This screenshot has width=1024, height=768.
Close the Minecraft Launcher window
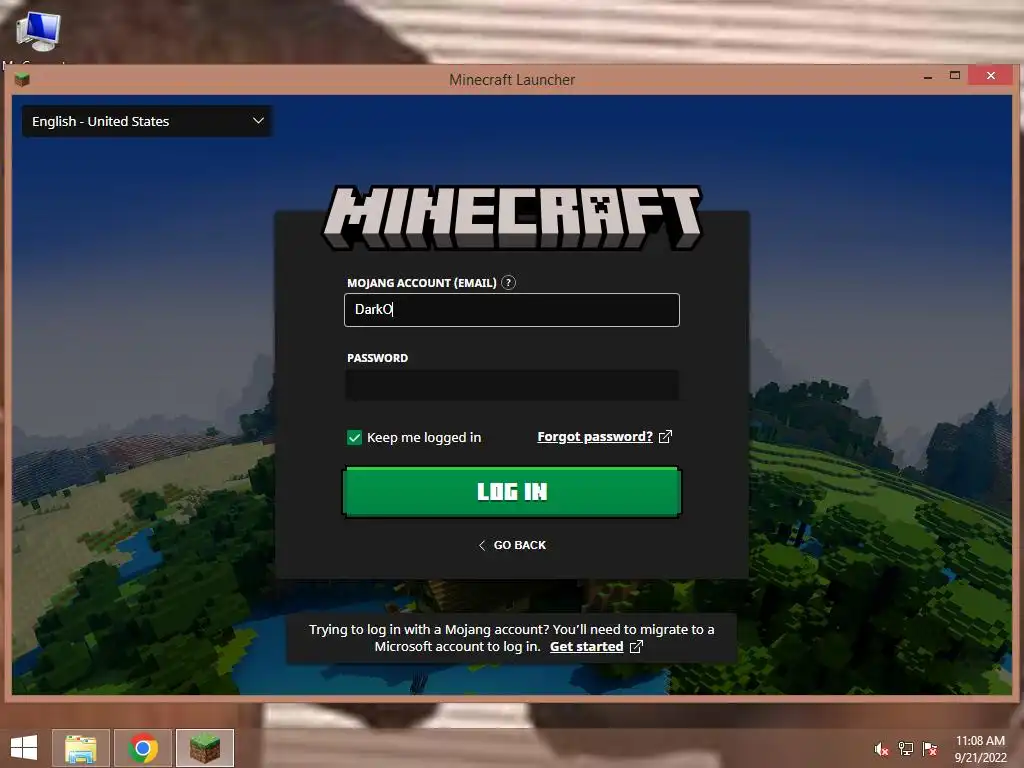point(991,76)
